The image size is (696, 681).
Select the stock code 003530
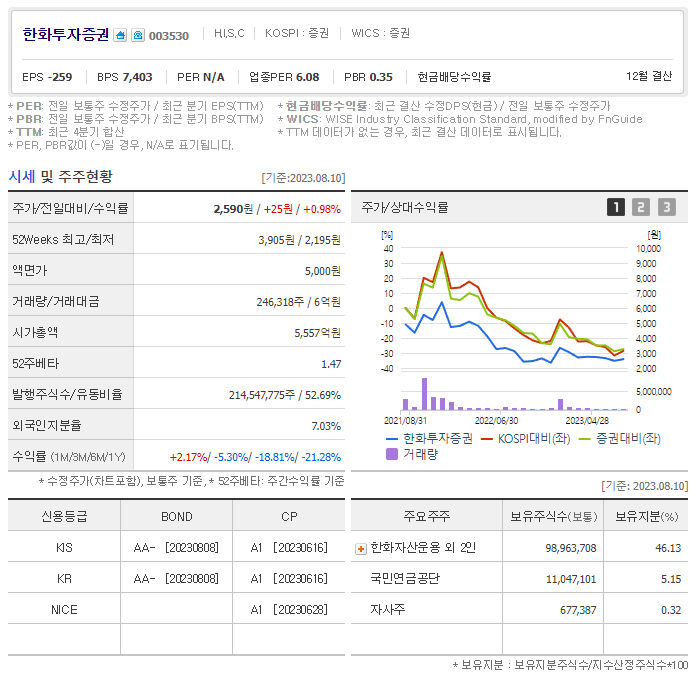tap(169, 36)
